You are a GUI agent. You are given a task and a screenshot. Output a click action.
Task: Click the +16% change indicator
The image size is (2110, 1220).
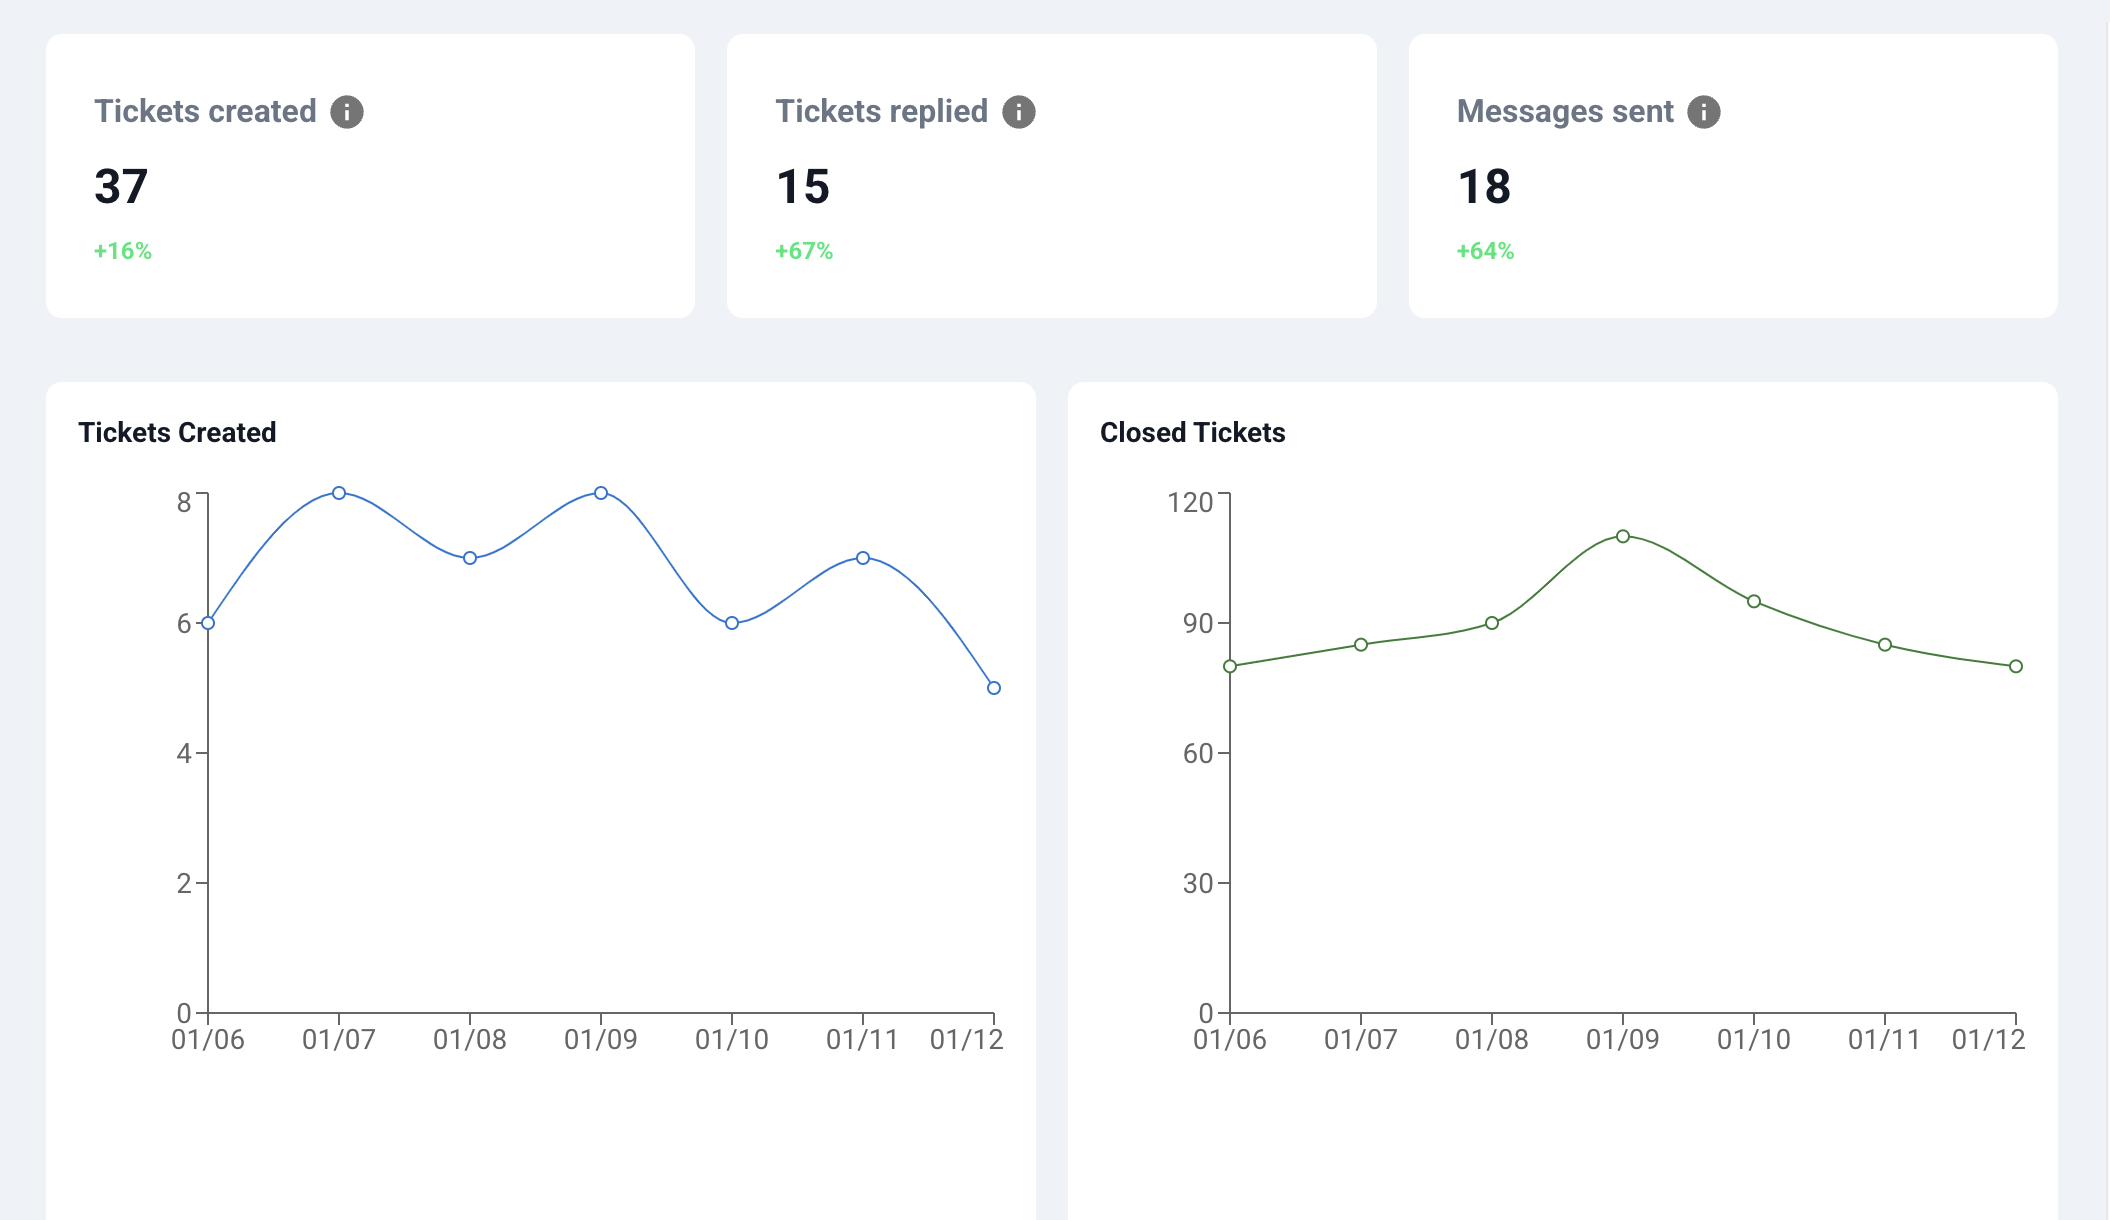pyautogui.click(x=123, y=251)
